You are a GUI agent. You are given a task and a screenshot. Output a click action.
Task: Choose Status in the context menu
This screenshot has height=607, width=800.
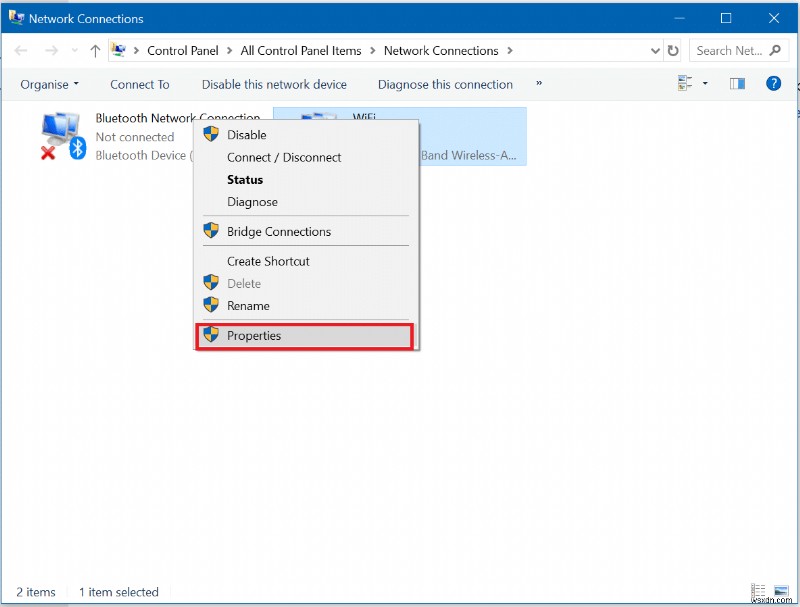[248, 179]
